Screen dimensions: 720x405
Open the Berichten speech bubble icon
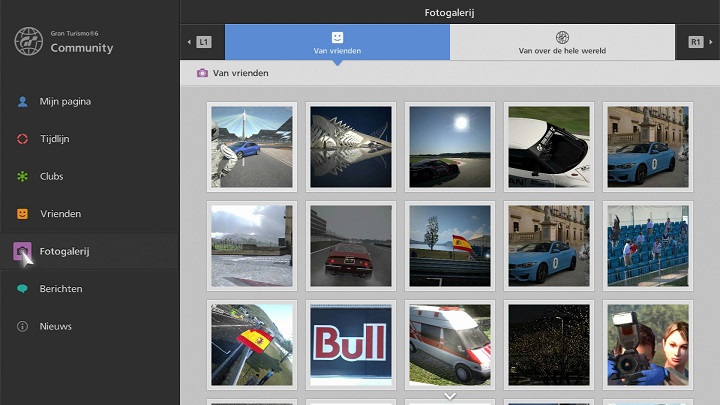[22, 289]
